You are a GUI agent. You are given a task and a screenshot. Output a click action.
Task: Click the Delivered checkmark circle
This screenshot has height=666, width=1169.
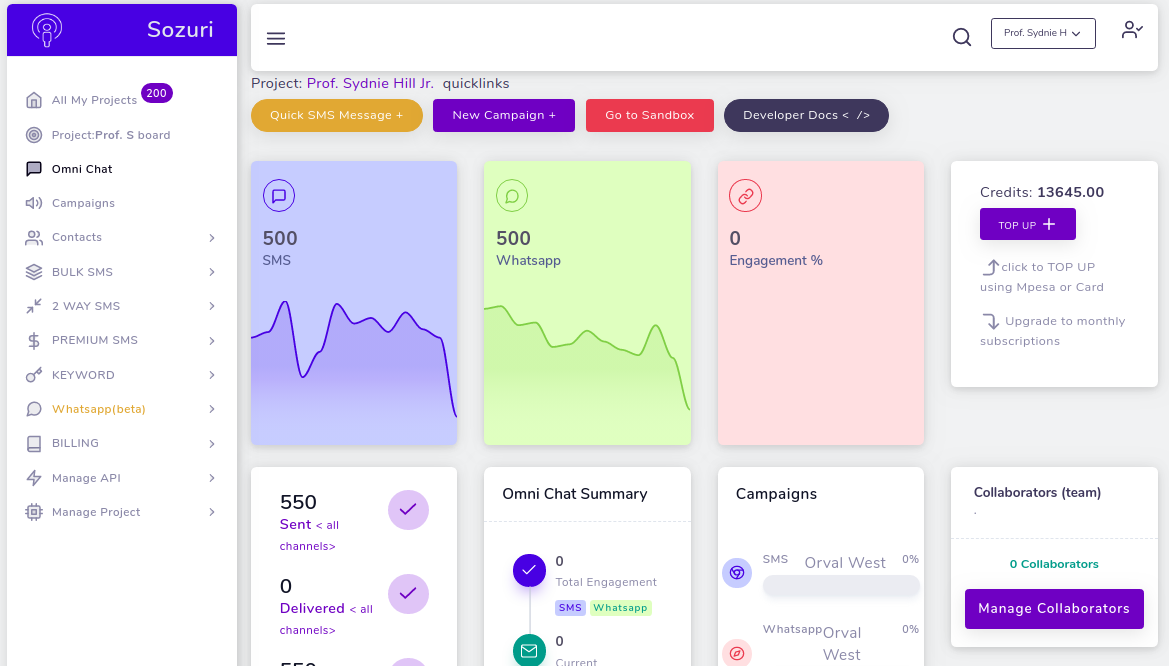tap(408, 594)
